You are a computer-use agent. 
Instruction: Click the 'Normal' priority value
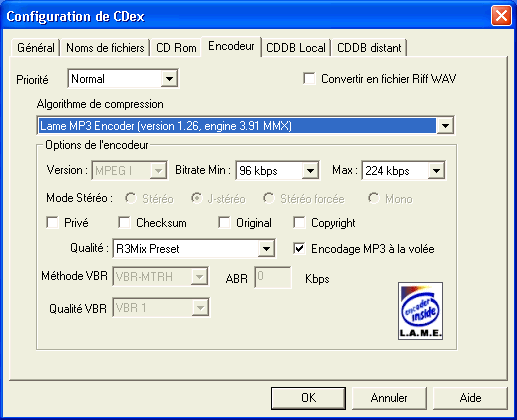point(88,79)
